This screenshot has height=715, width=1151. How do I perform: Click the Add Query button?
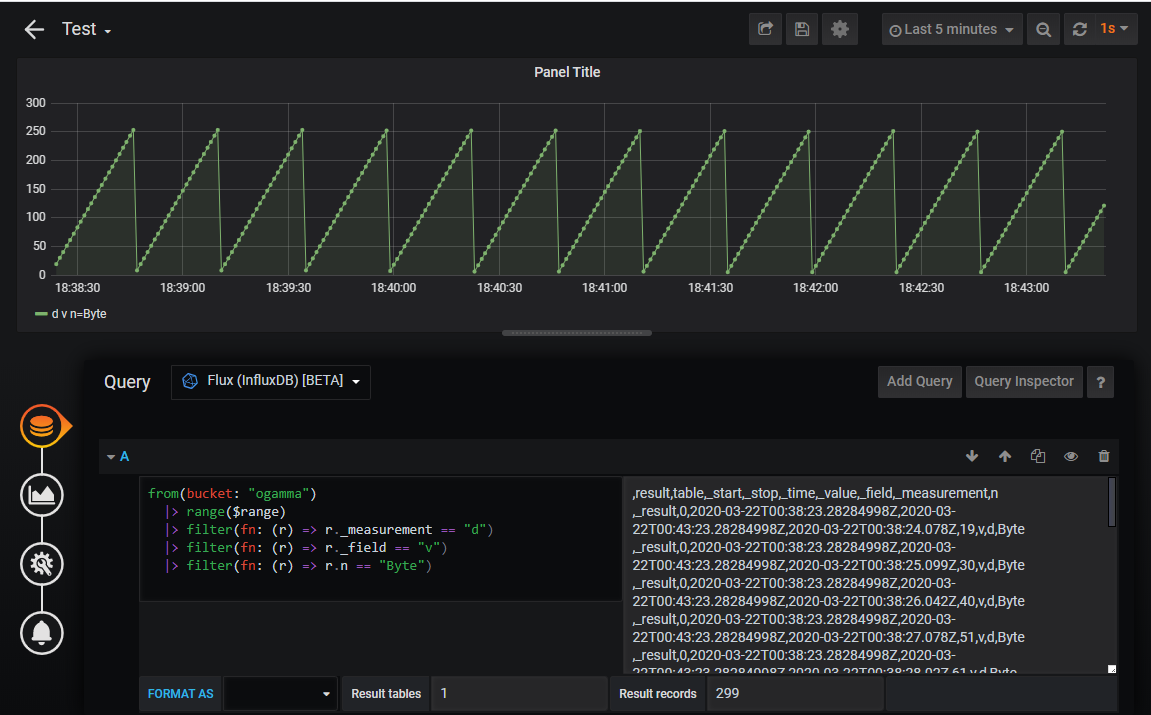919,381
